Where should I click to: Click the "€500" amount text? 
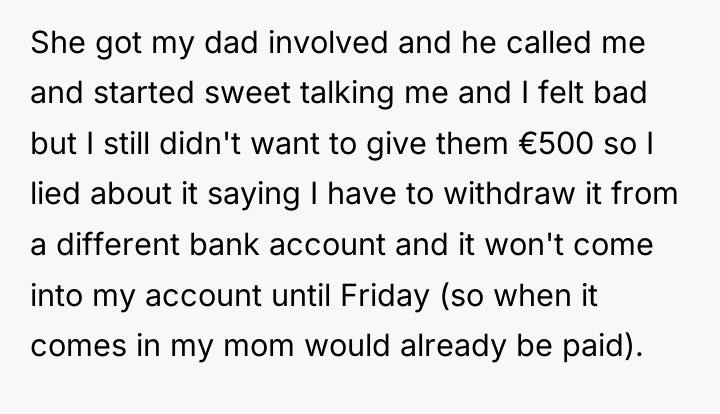click(556, 143)
